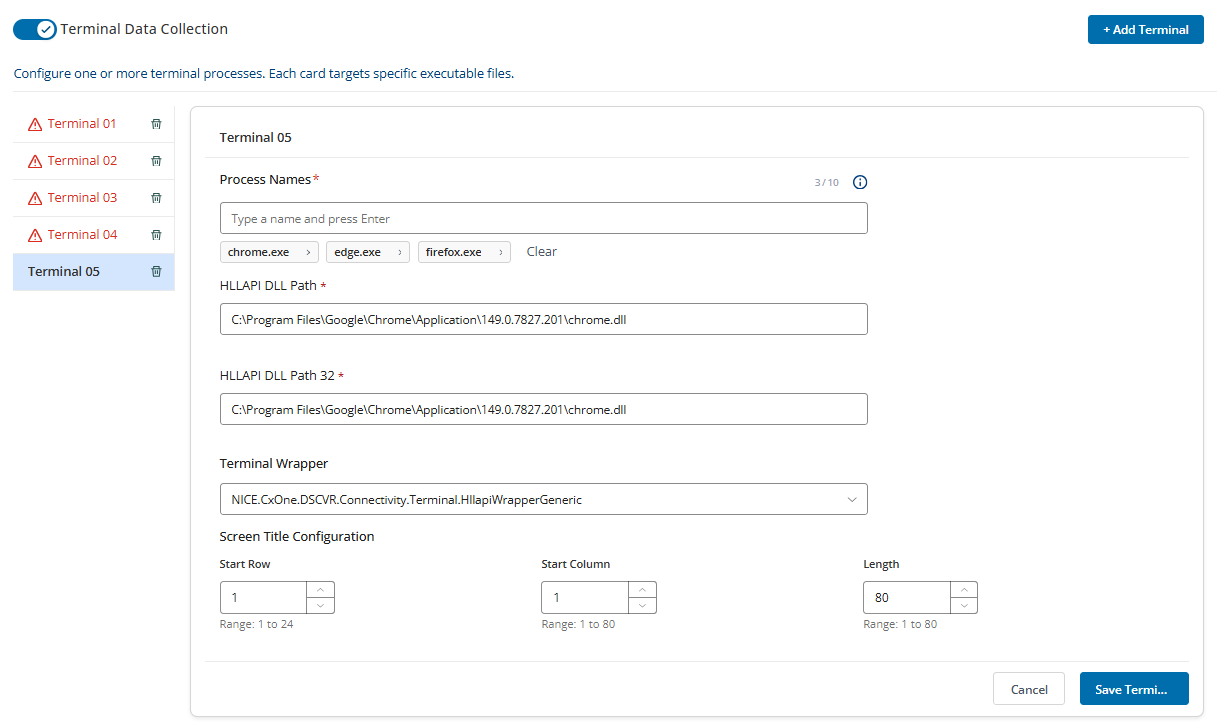Increase the Length value
The width and height of the screenshot is (1217, 726).
963,590
